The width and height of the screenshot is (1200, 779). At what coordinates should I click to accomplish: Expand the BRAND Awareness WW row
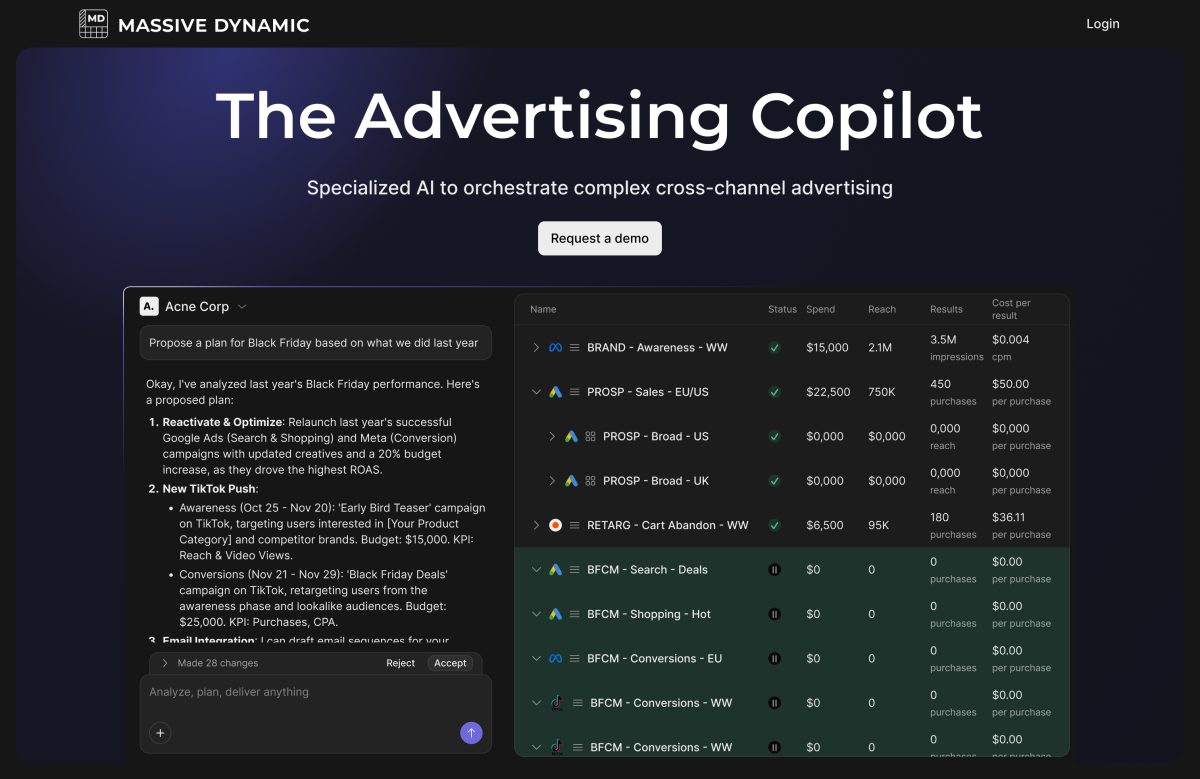(x=536, y=348)
